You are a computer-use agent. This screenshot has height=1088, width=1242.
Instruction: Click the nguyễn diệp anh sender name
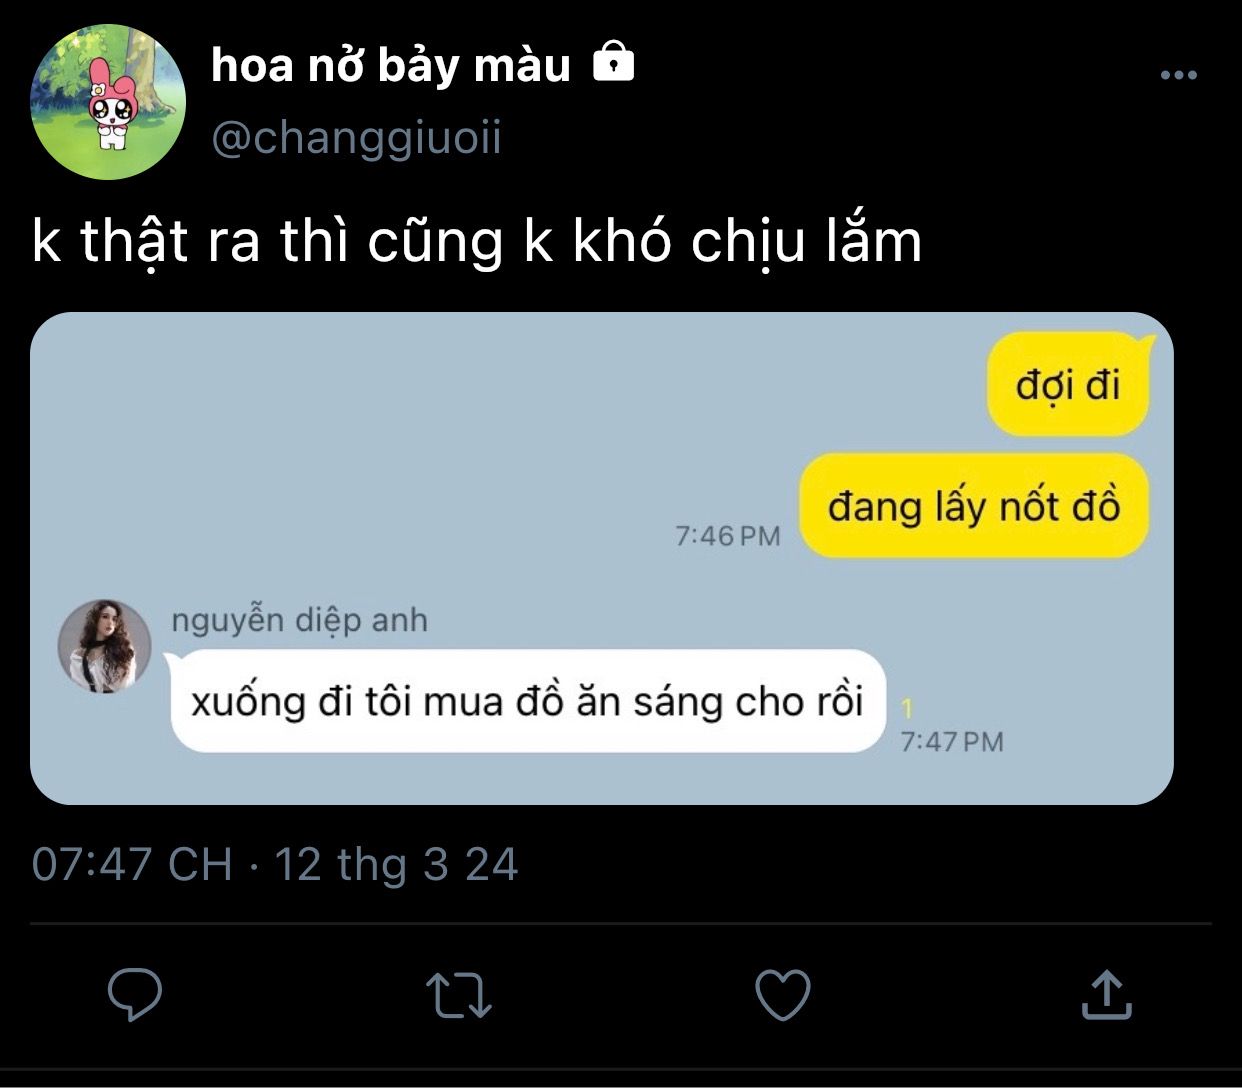tap(299, 620)
